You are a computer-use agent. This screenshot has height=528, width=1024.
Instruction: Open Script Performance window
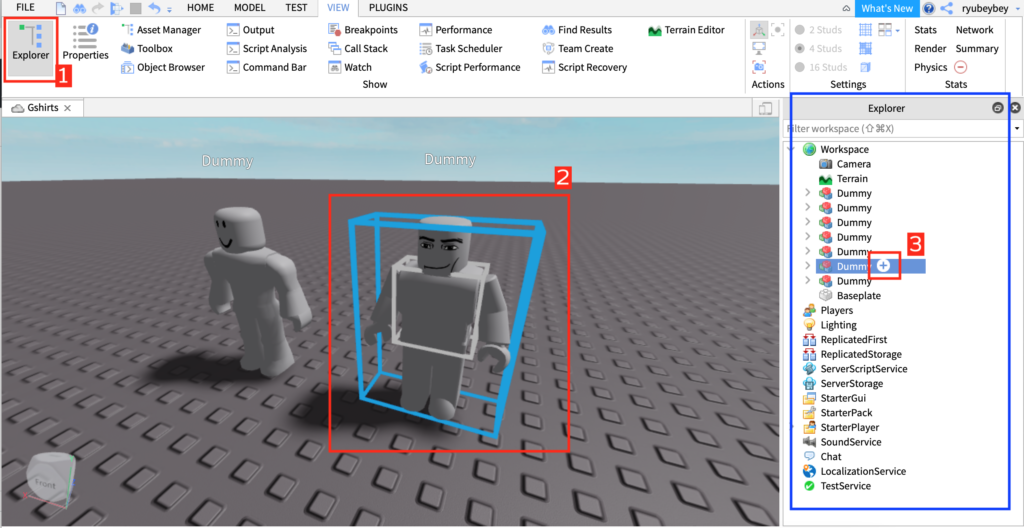[470, 67]
